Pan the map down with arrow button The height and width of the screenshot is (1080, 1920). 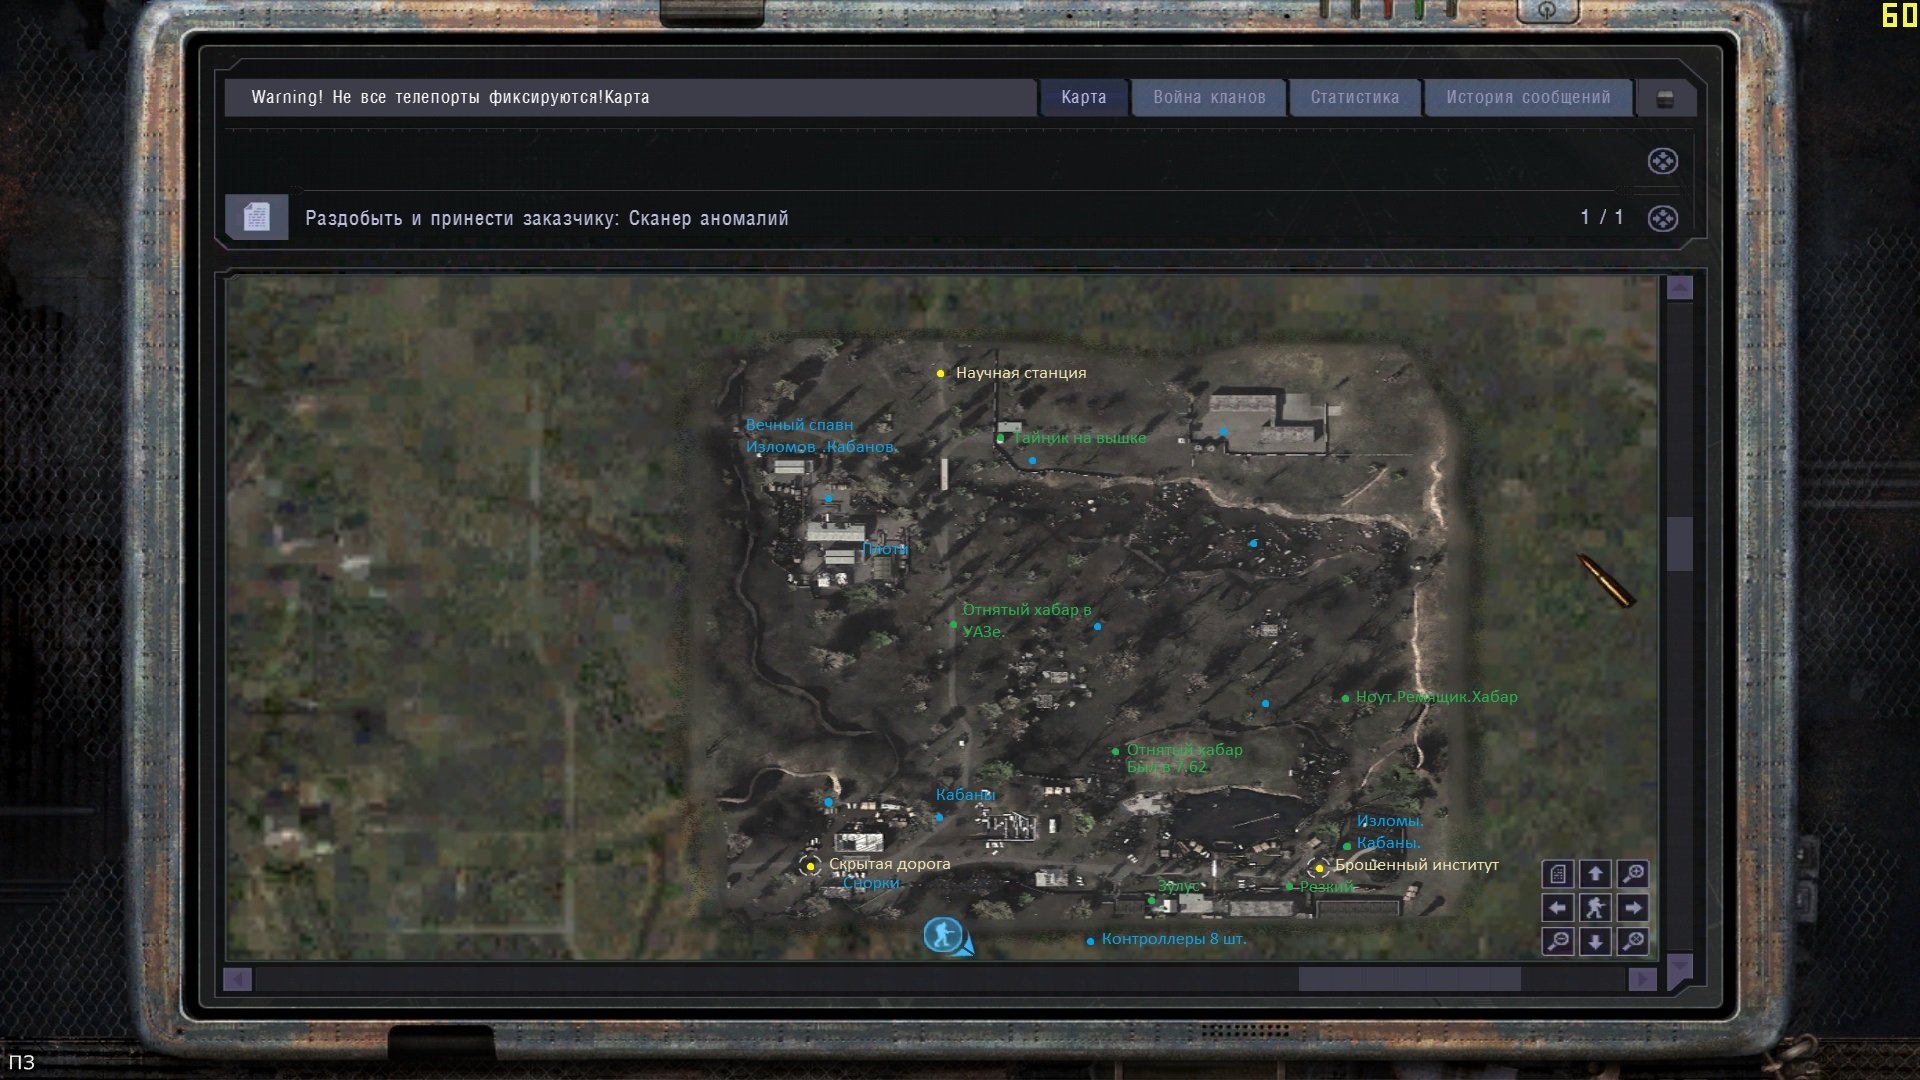1595,941
